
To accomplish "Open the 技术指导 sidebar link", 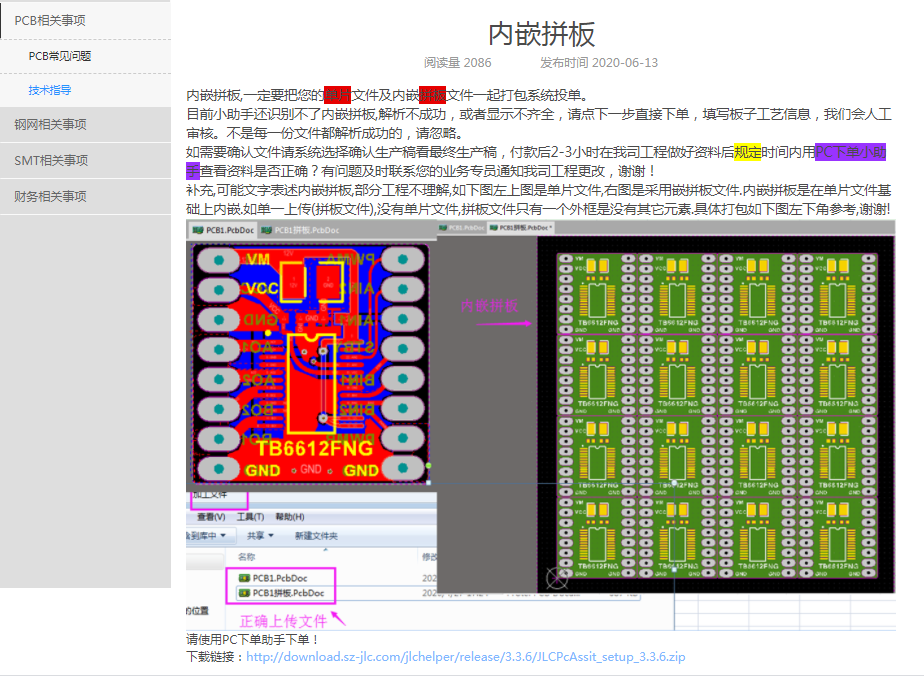I will [50, 90].
